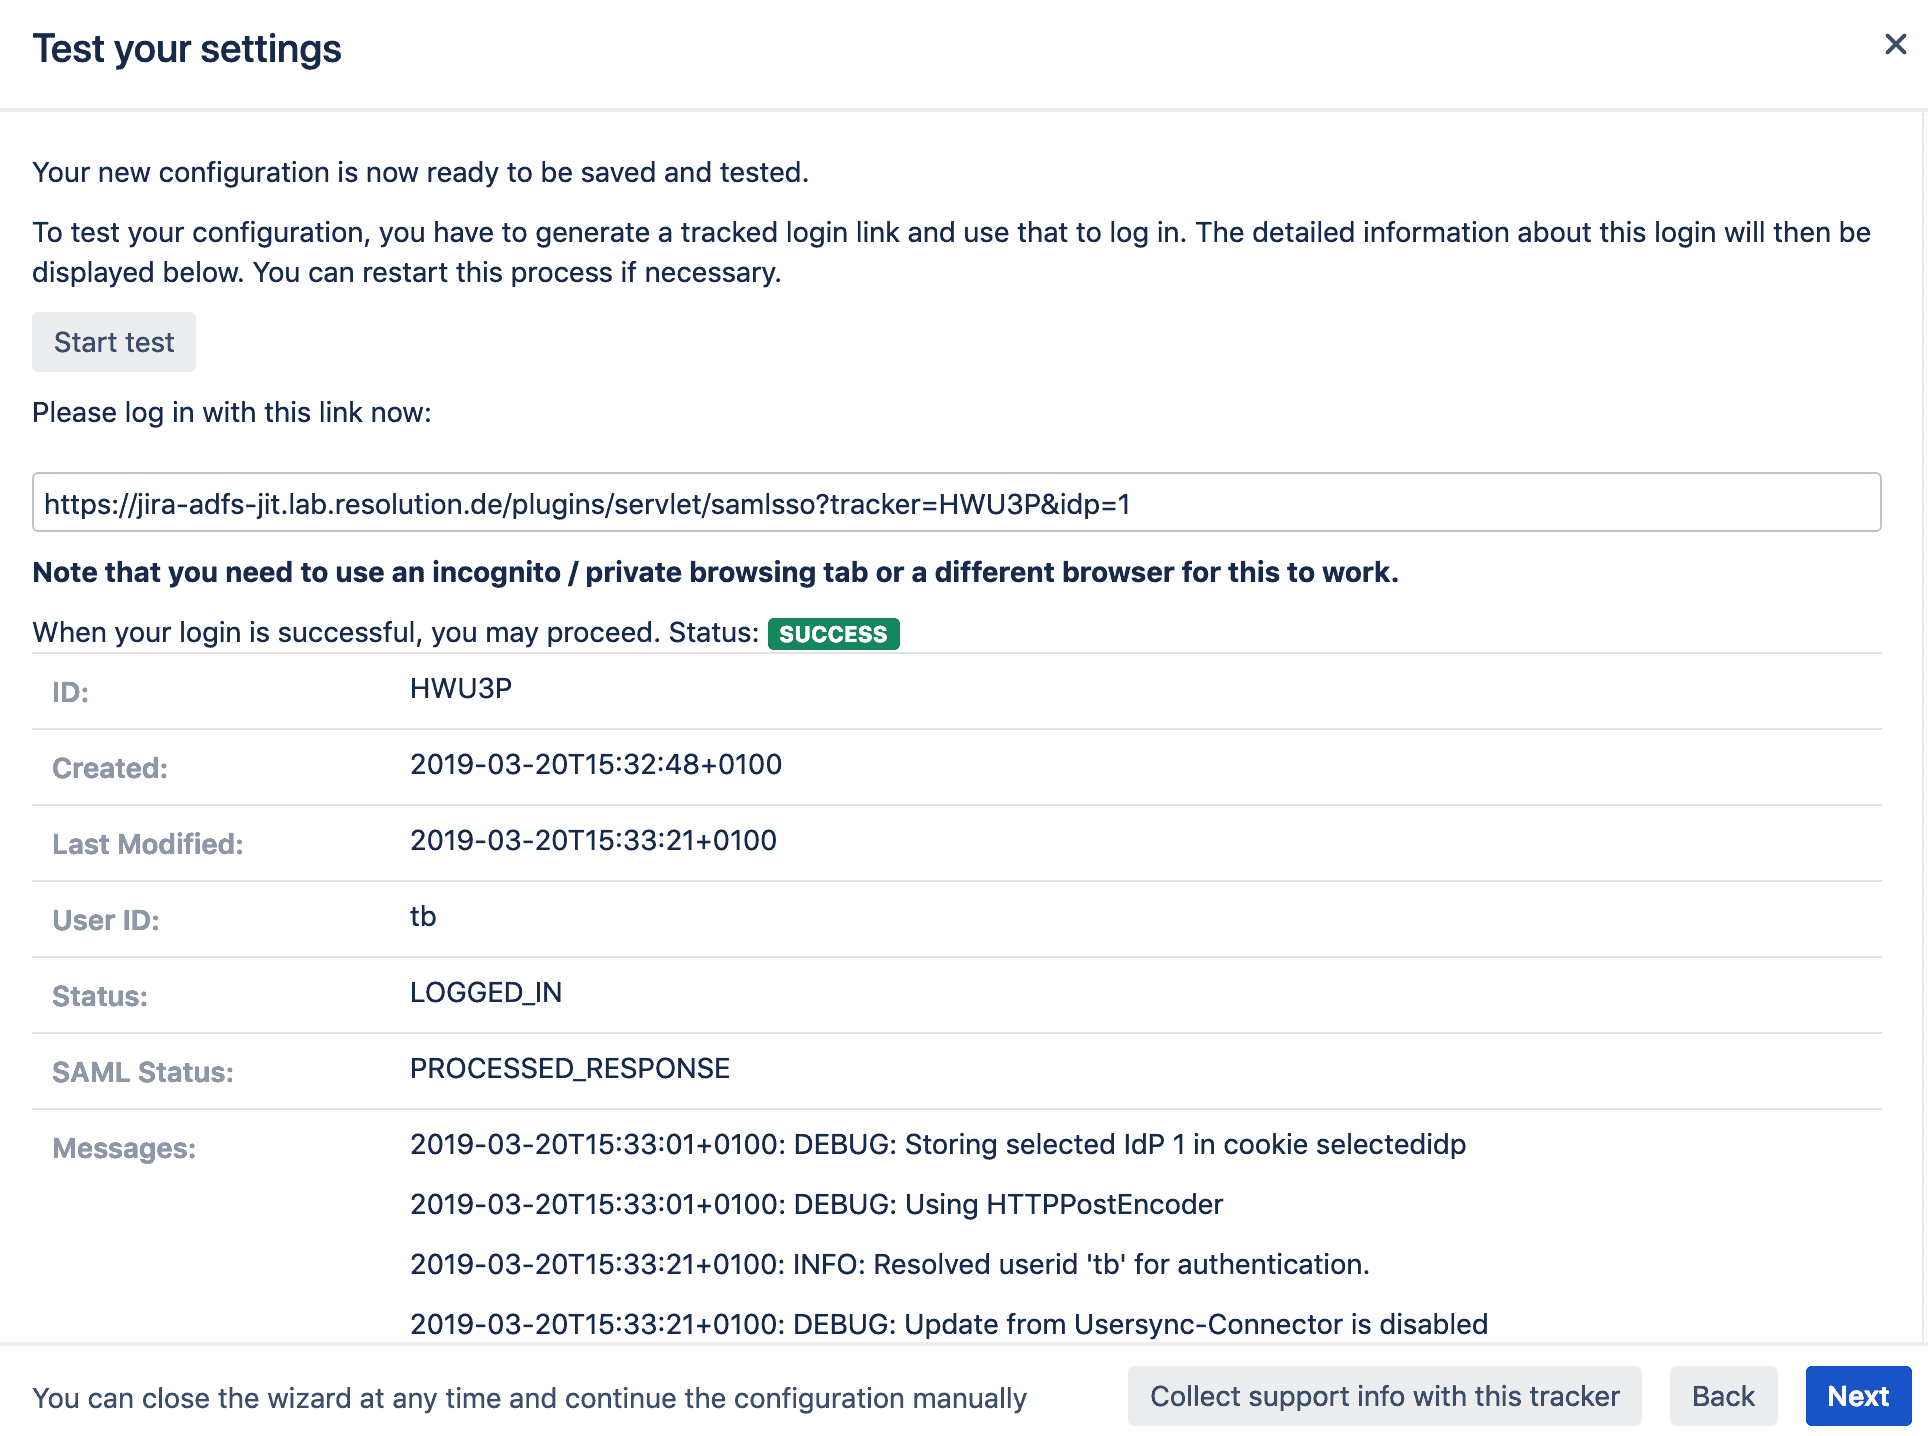Click the incognito browsing warning note
This screenshot has height=1436, width=1928.
[x=716, y=572]
